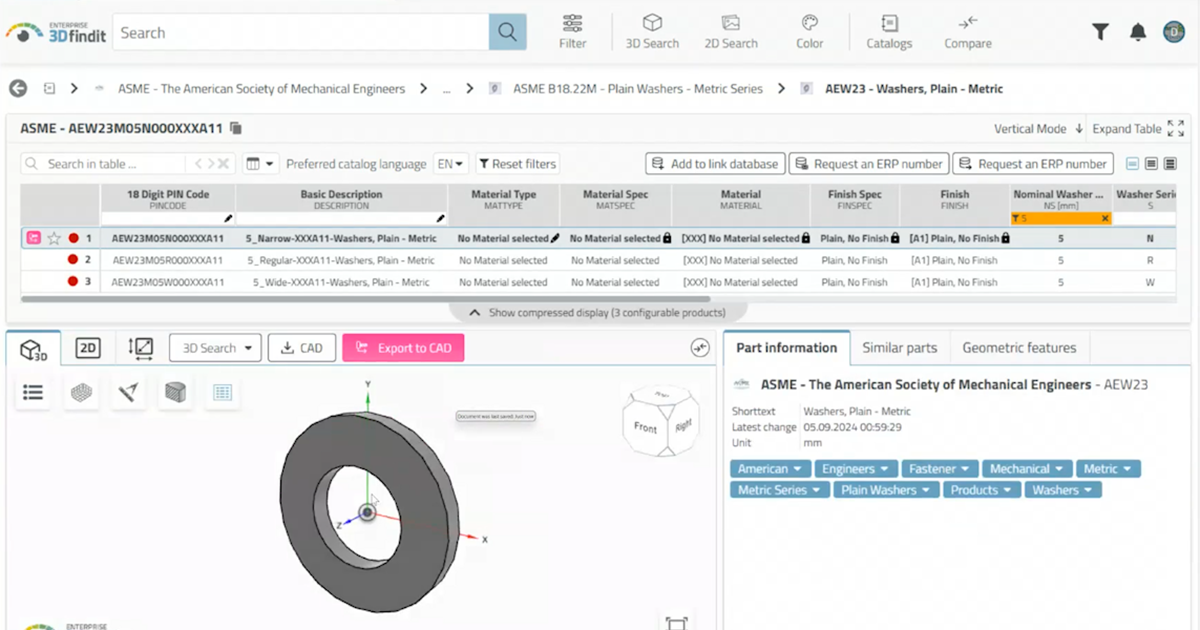Screen dimensions: 1200x630
Task: Select row 3 red status dot
Action: 72,282
